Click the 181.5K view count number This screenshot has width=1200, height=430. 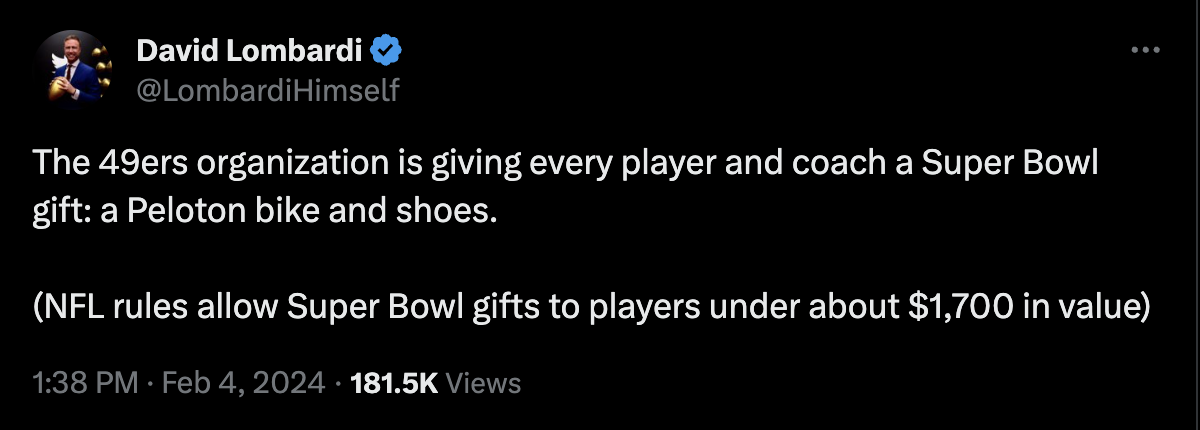pos(395,382)
